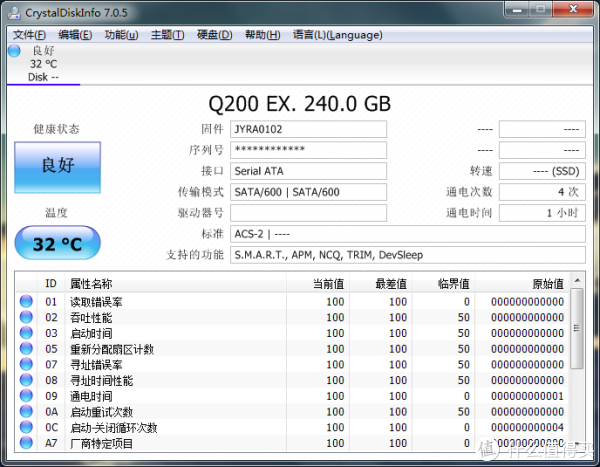Click the scrollbar up arrow in attribute list
Image resolution: width=600 pixels, height=467 pixels.
click(577, 281)
